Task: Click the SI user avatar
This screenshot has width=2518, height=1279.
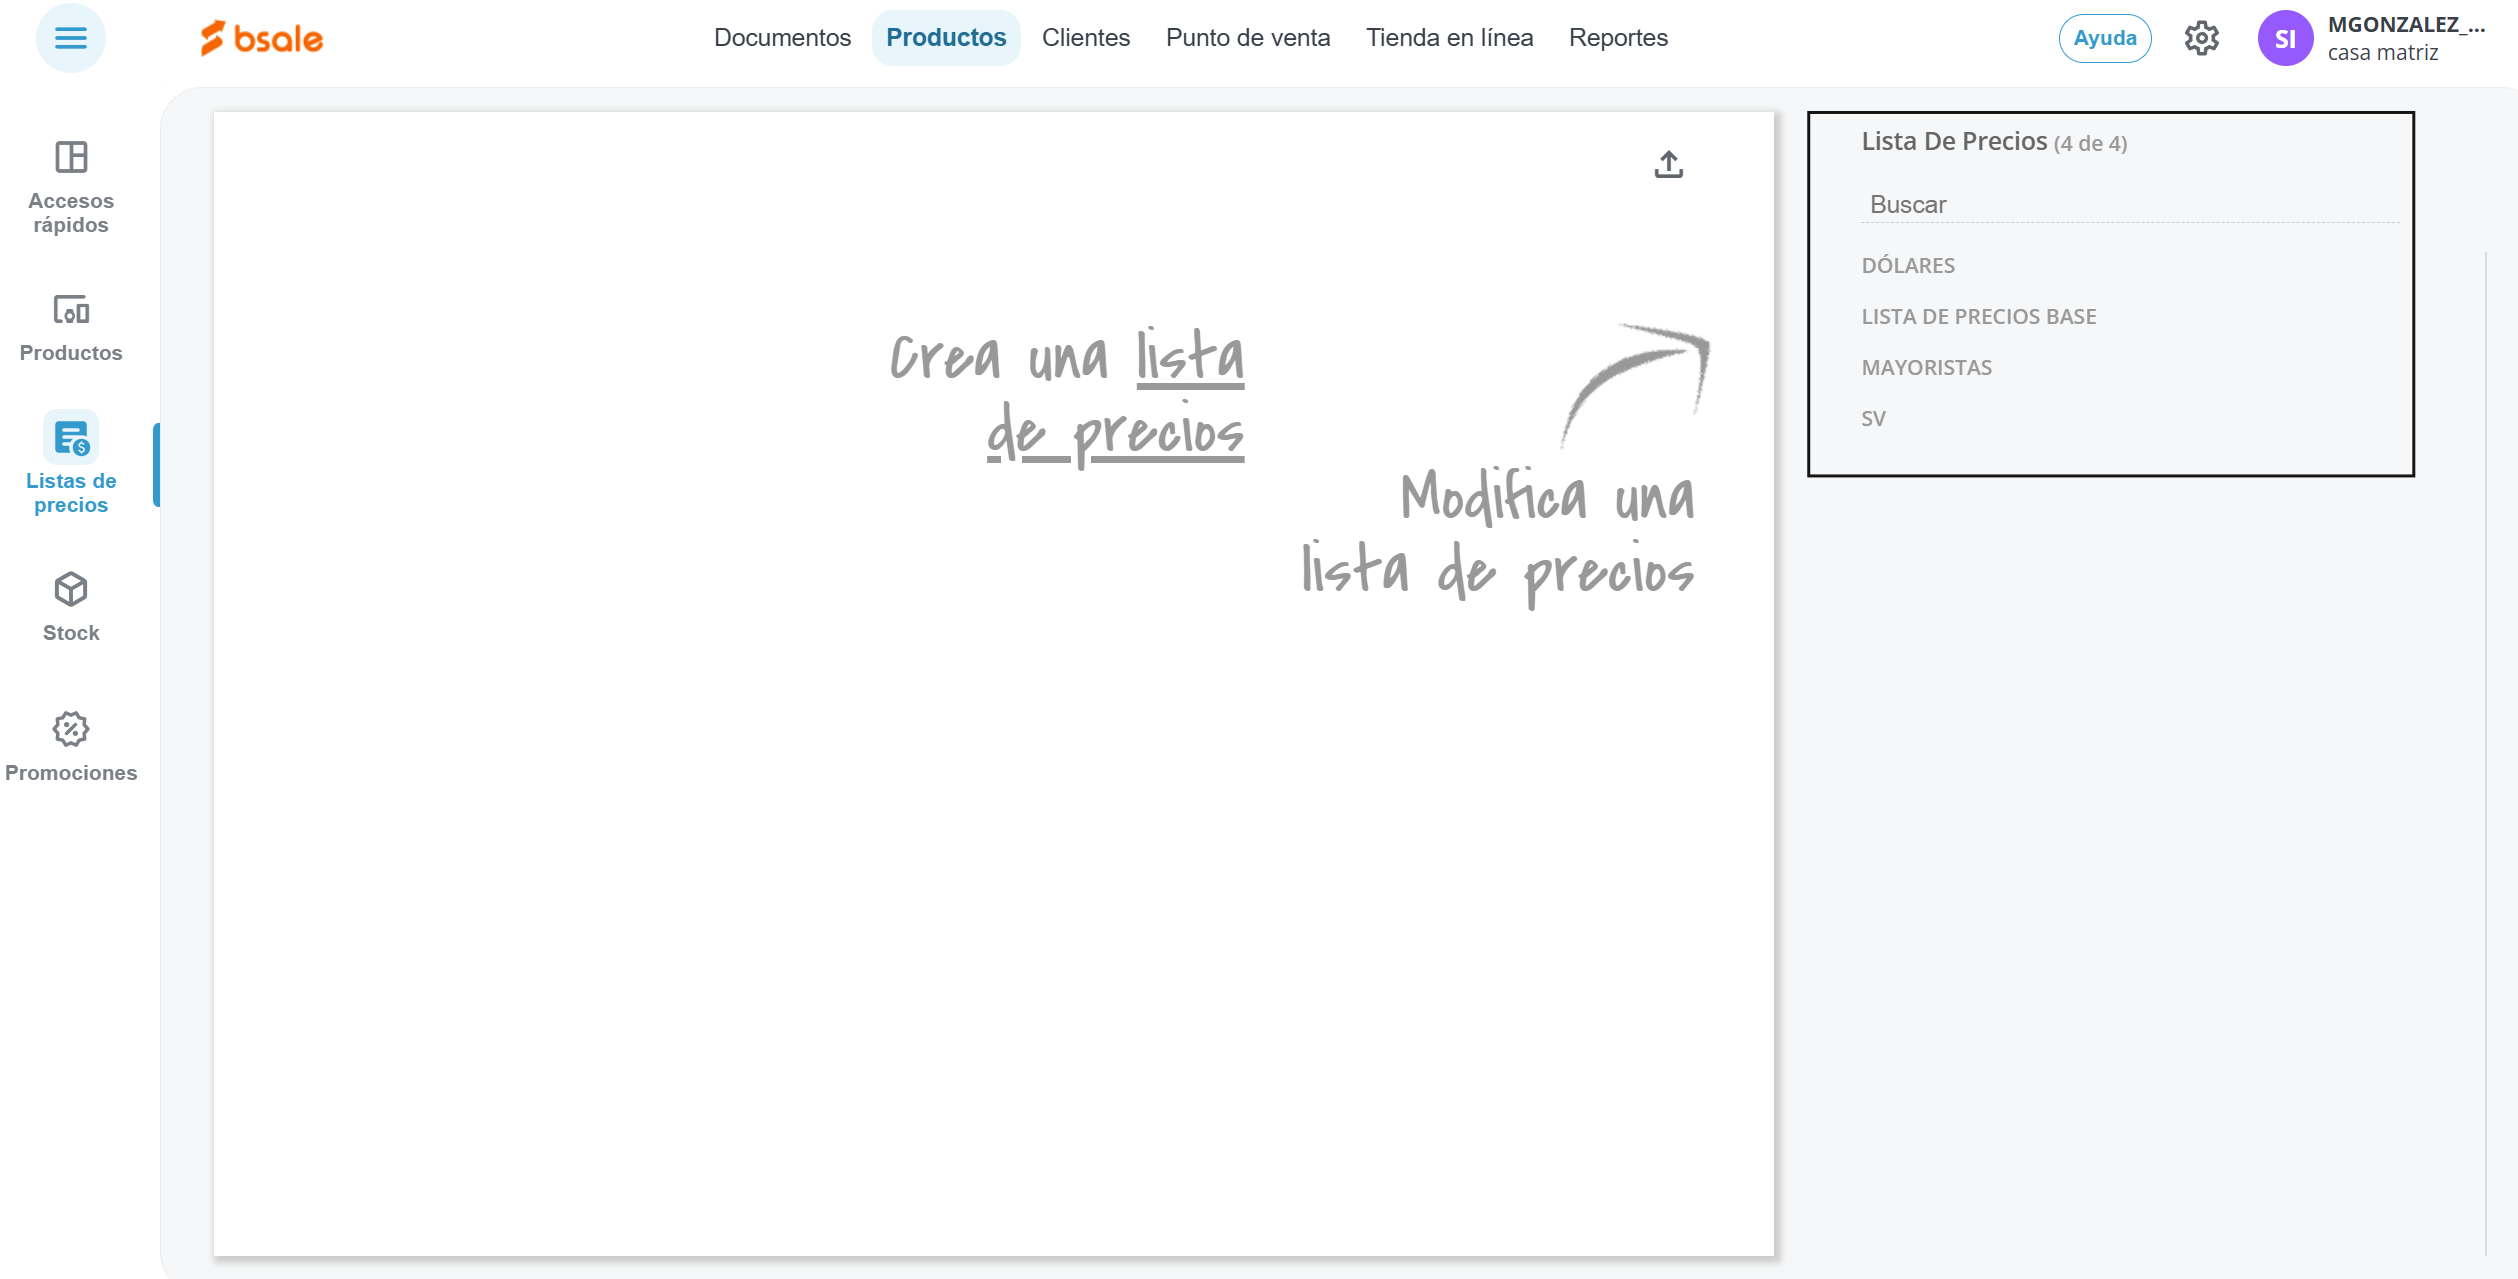Action: point(2284,38)
